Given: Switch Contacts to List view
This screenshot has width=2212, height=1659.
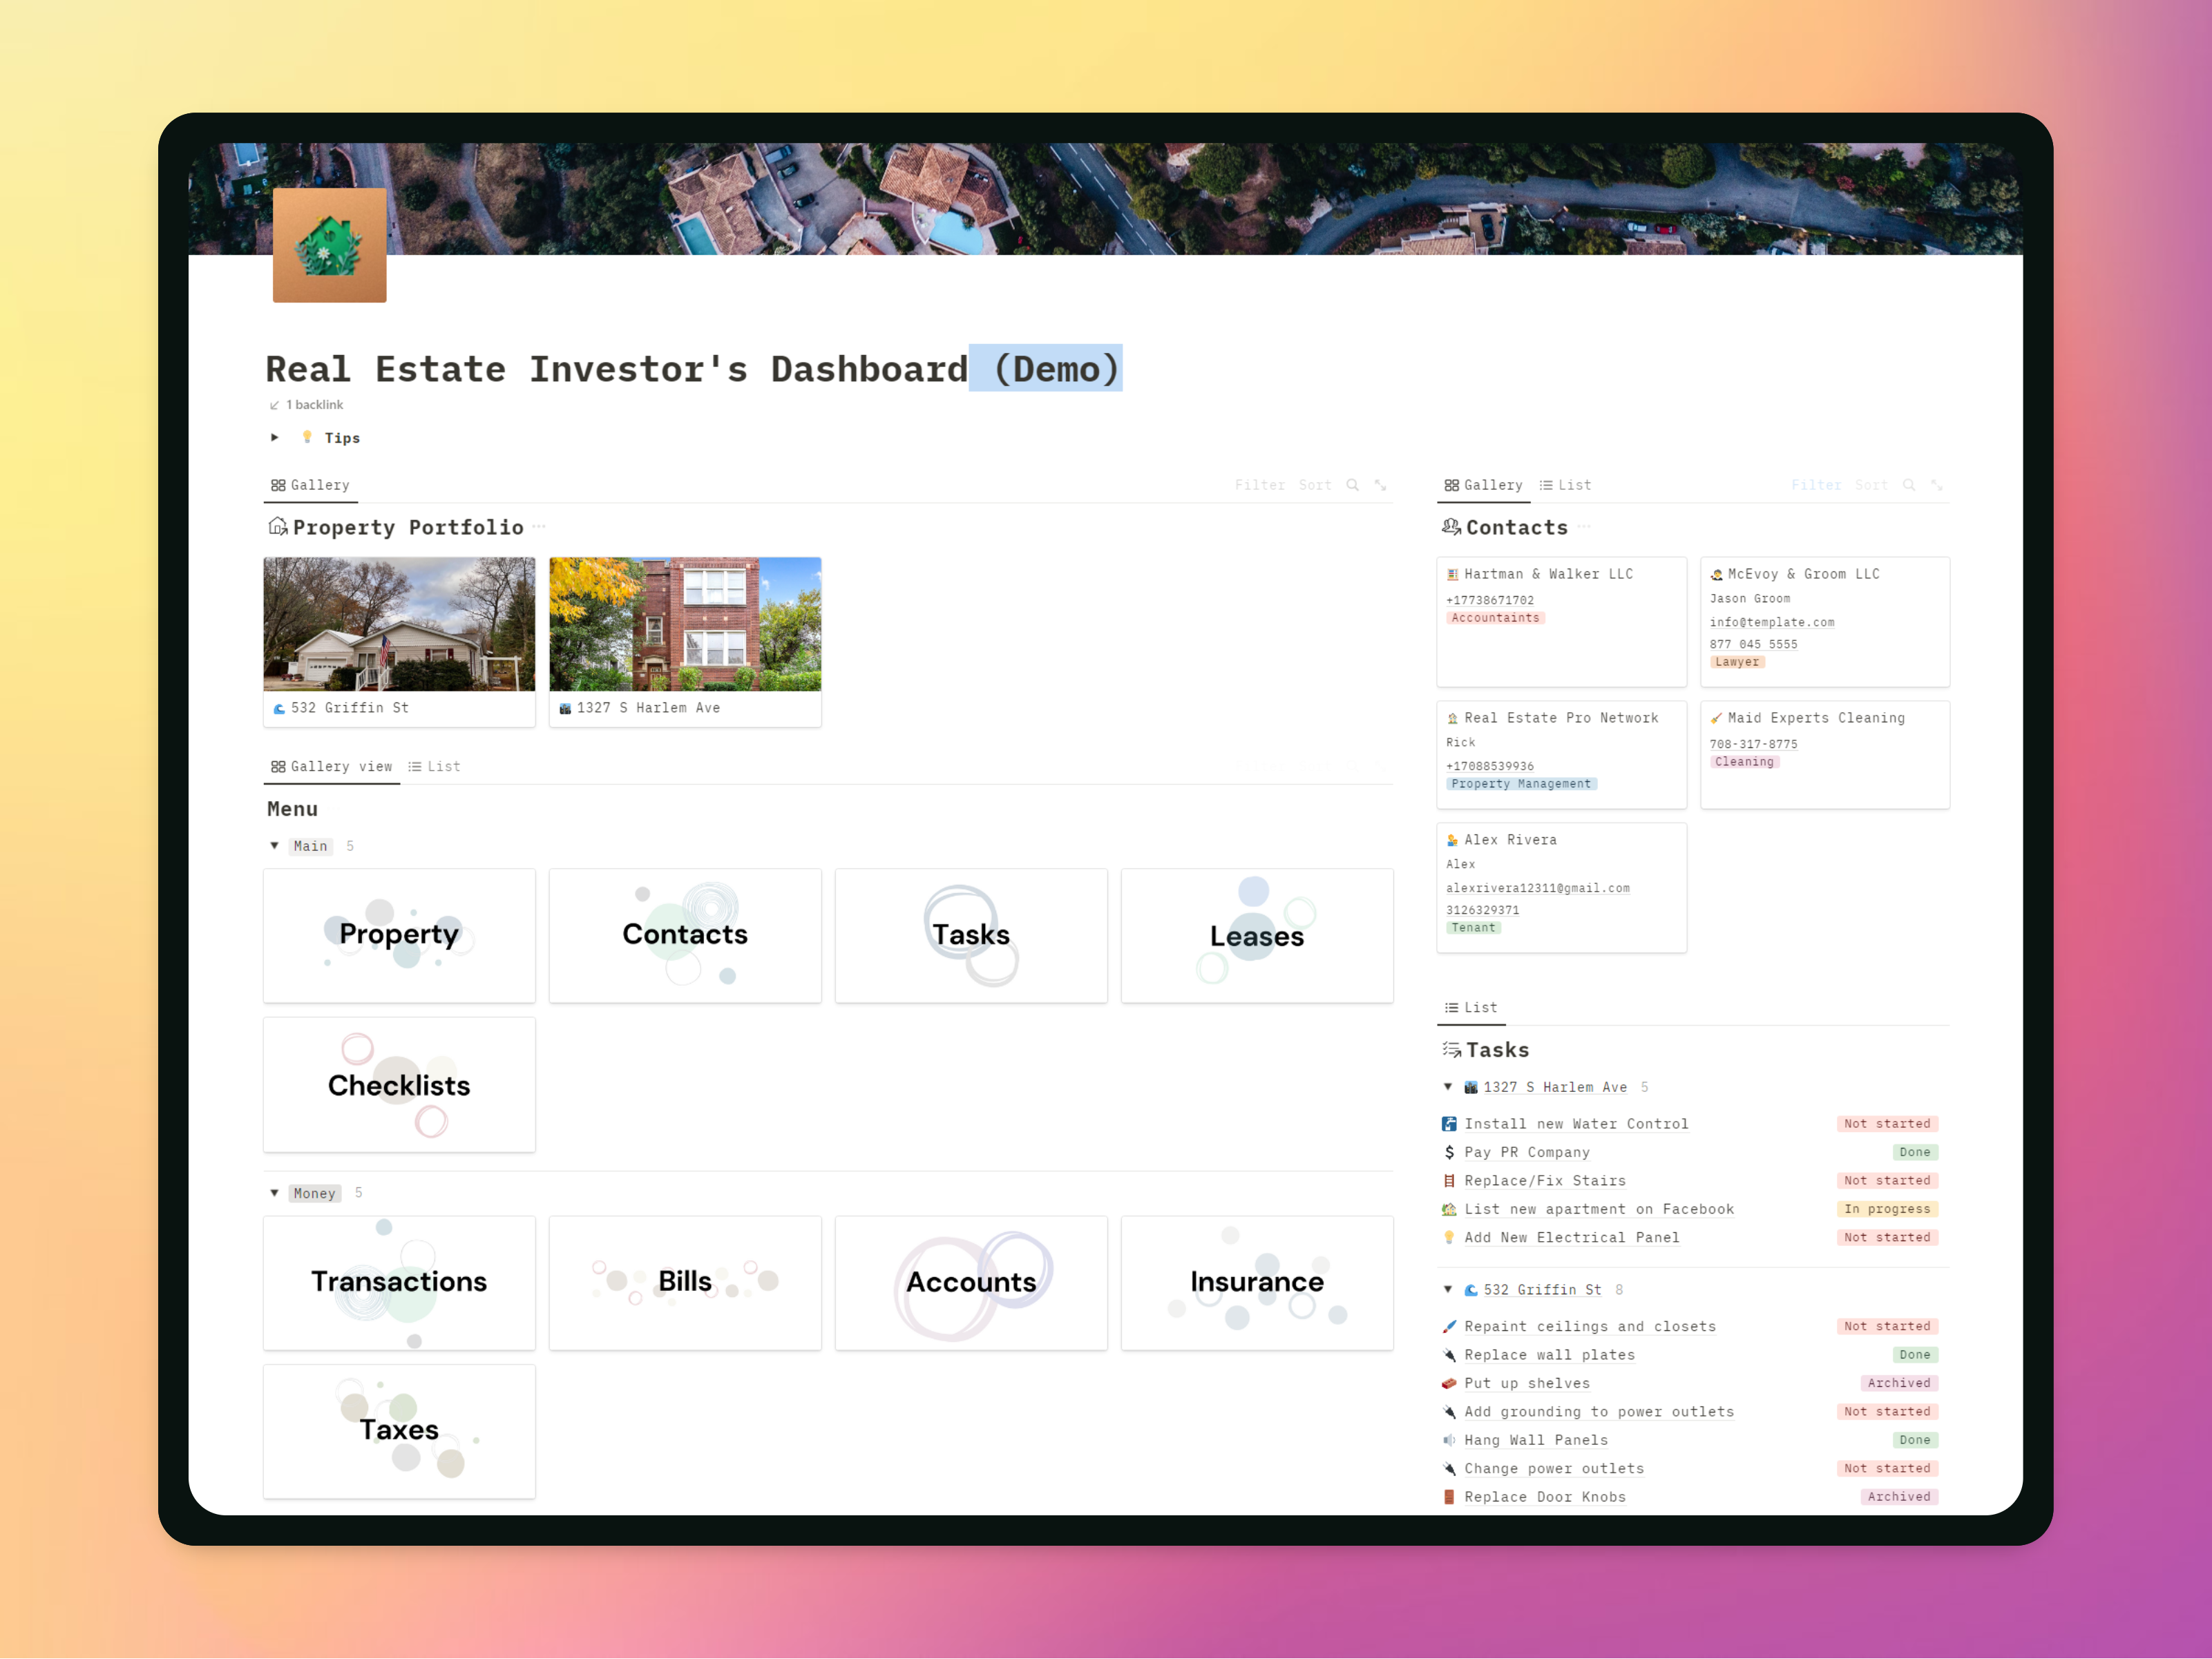Looking at the screenshot, I should [1565, 485].
